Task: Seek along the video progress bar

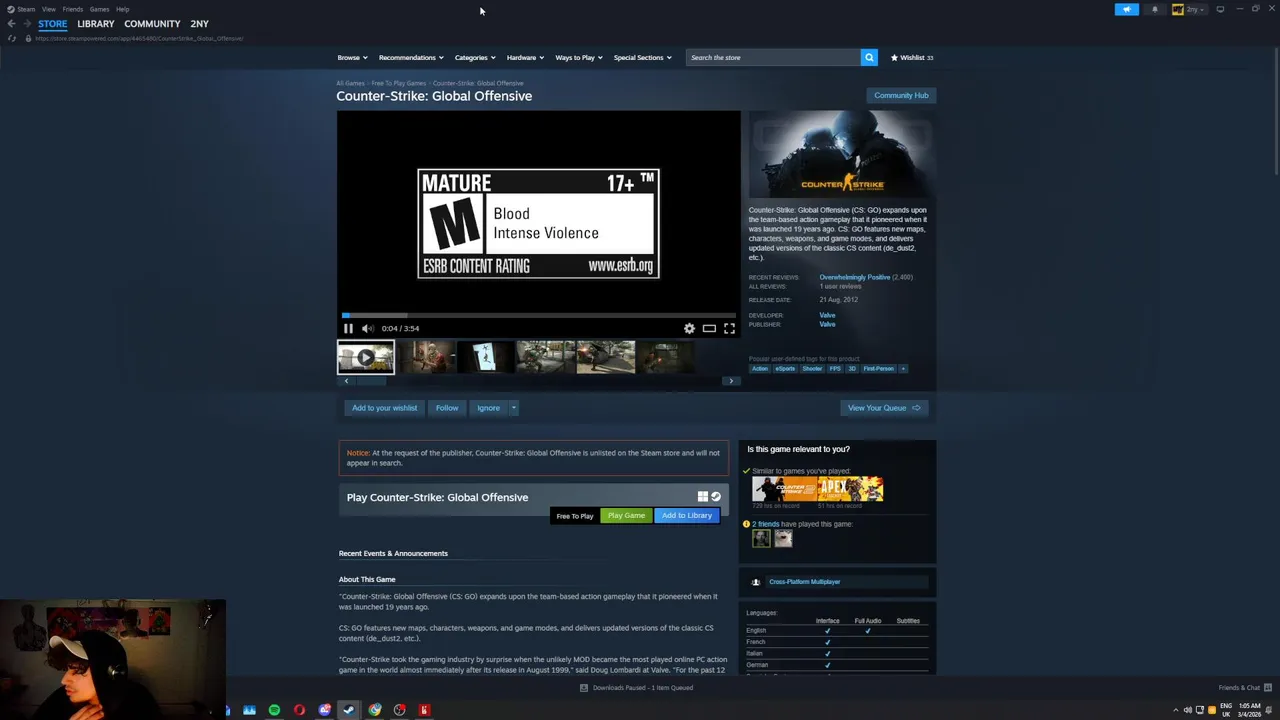Action: [x=538, y=315]
